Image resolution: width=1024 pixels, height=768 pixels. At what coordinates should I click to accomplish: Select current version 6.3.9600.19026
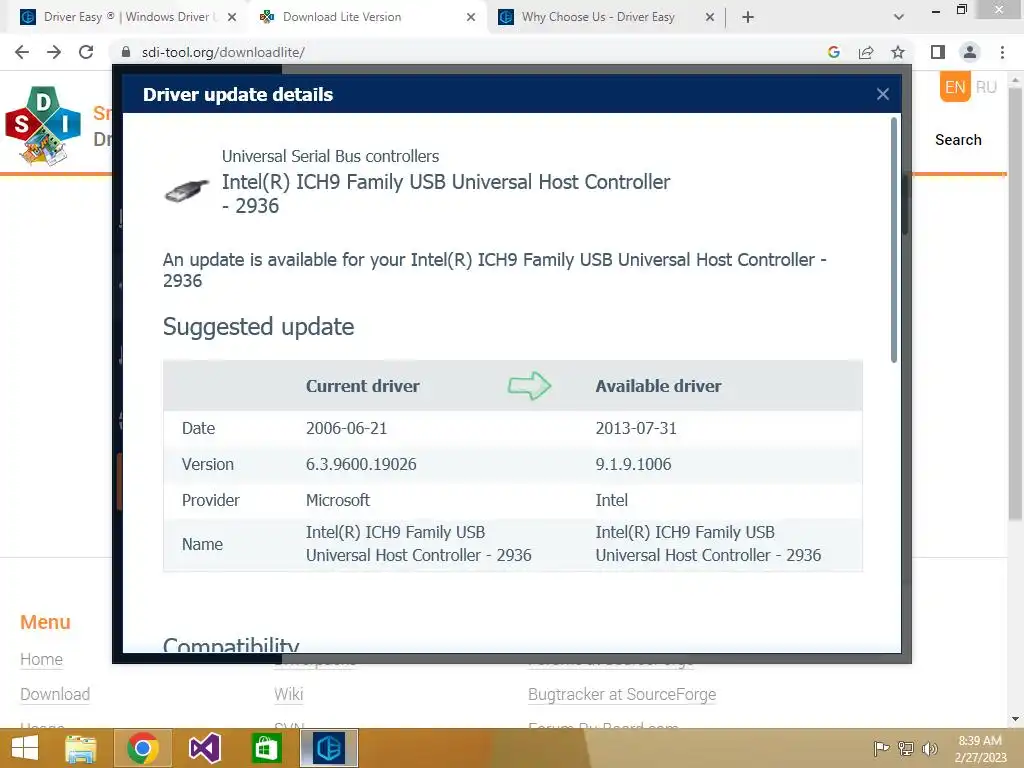pyautogui.click(x=361, y=464)
